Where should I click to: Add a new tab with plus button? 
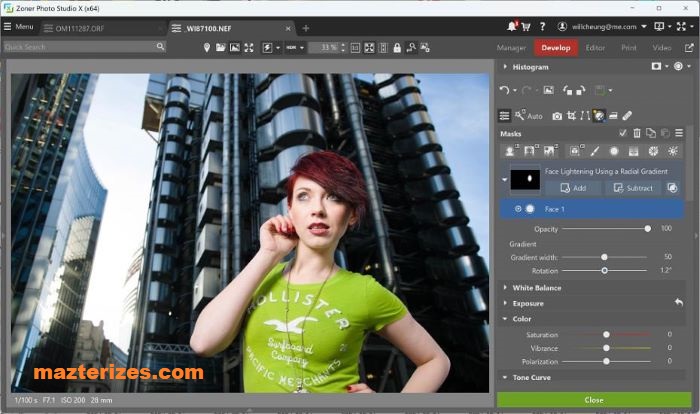[306, 28]
